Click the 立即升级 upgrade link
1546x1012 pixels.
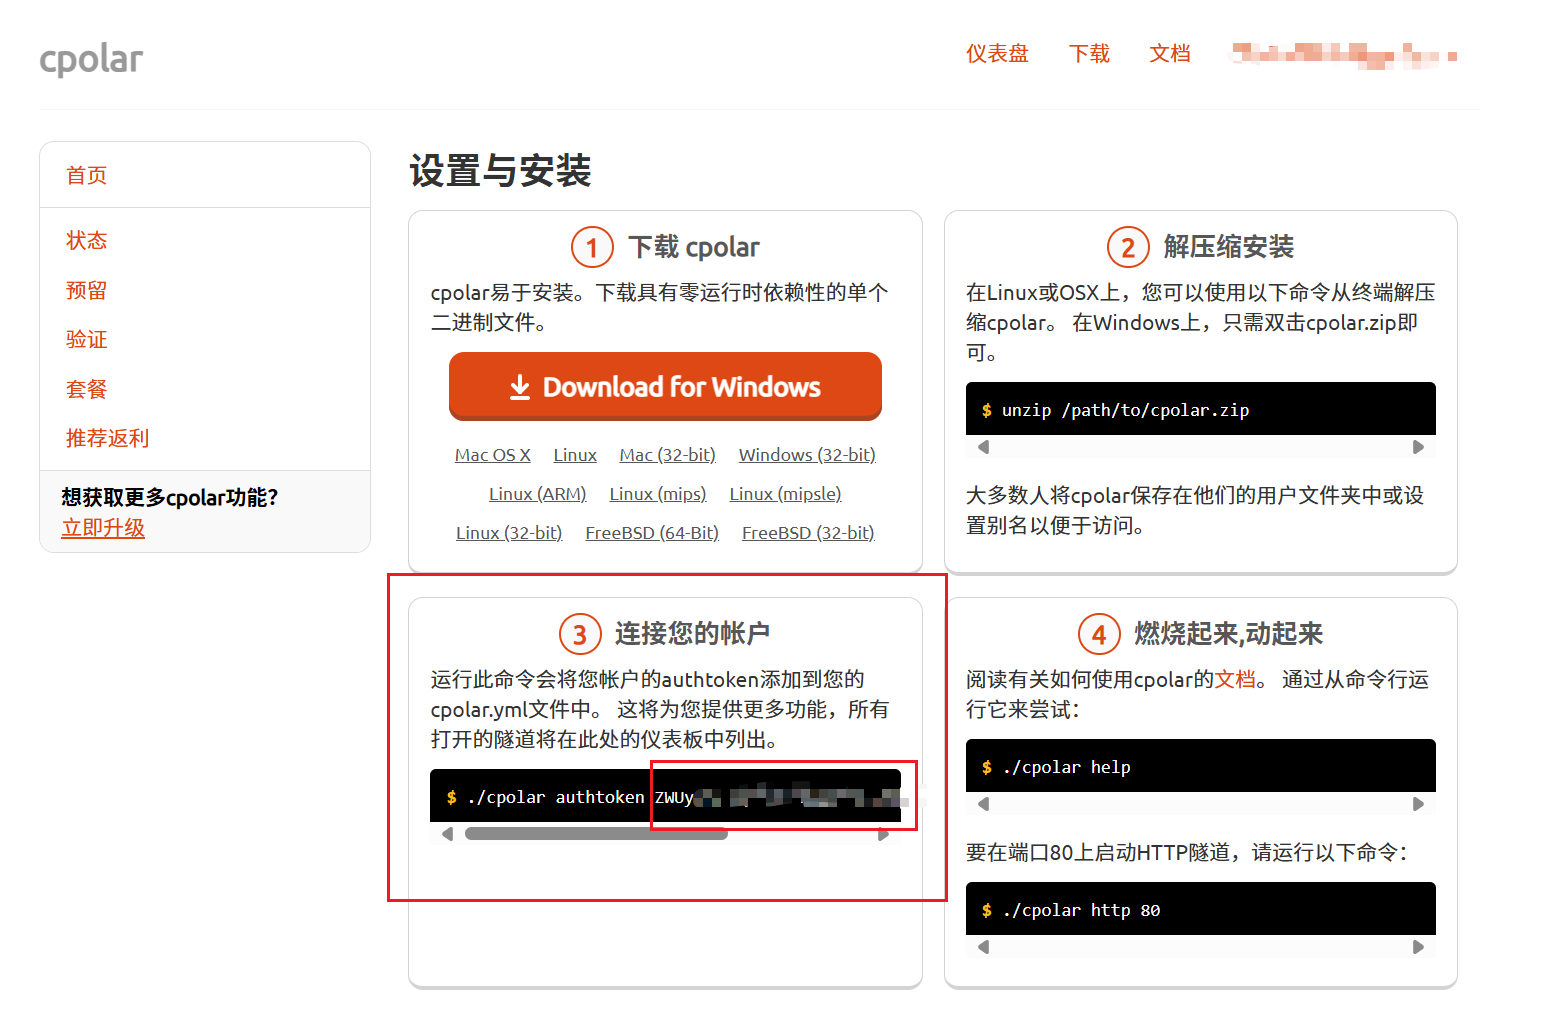(x=103, y=528)
